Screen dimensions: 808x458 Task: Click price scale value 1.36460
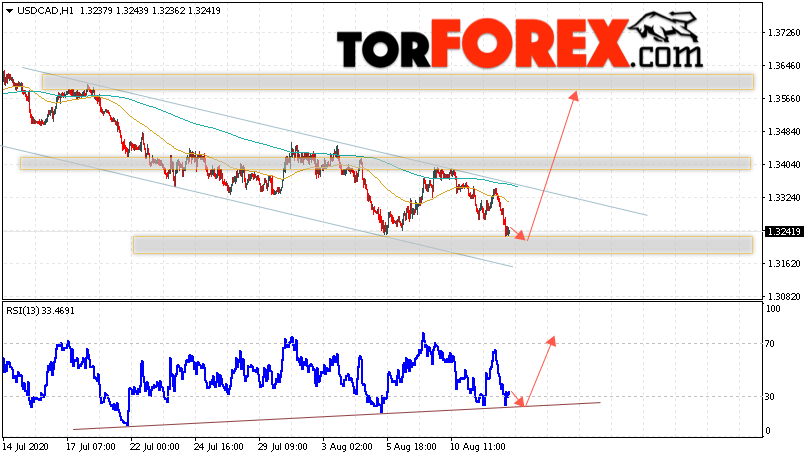(x=784, y=65)
